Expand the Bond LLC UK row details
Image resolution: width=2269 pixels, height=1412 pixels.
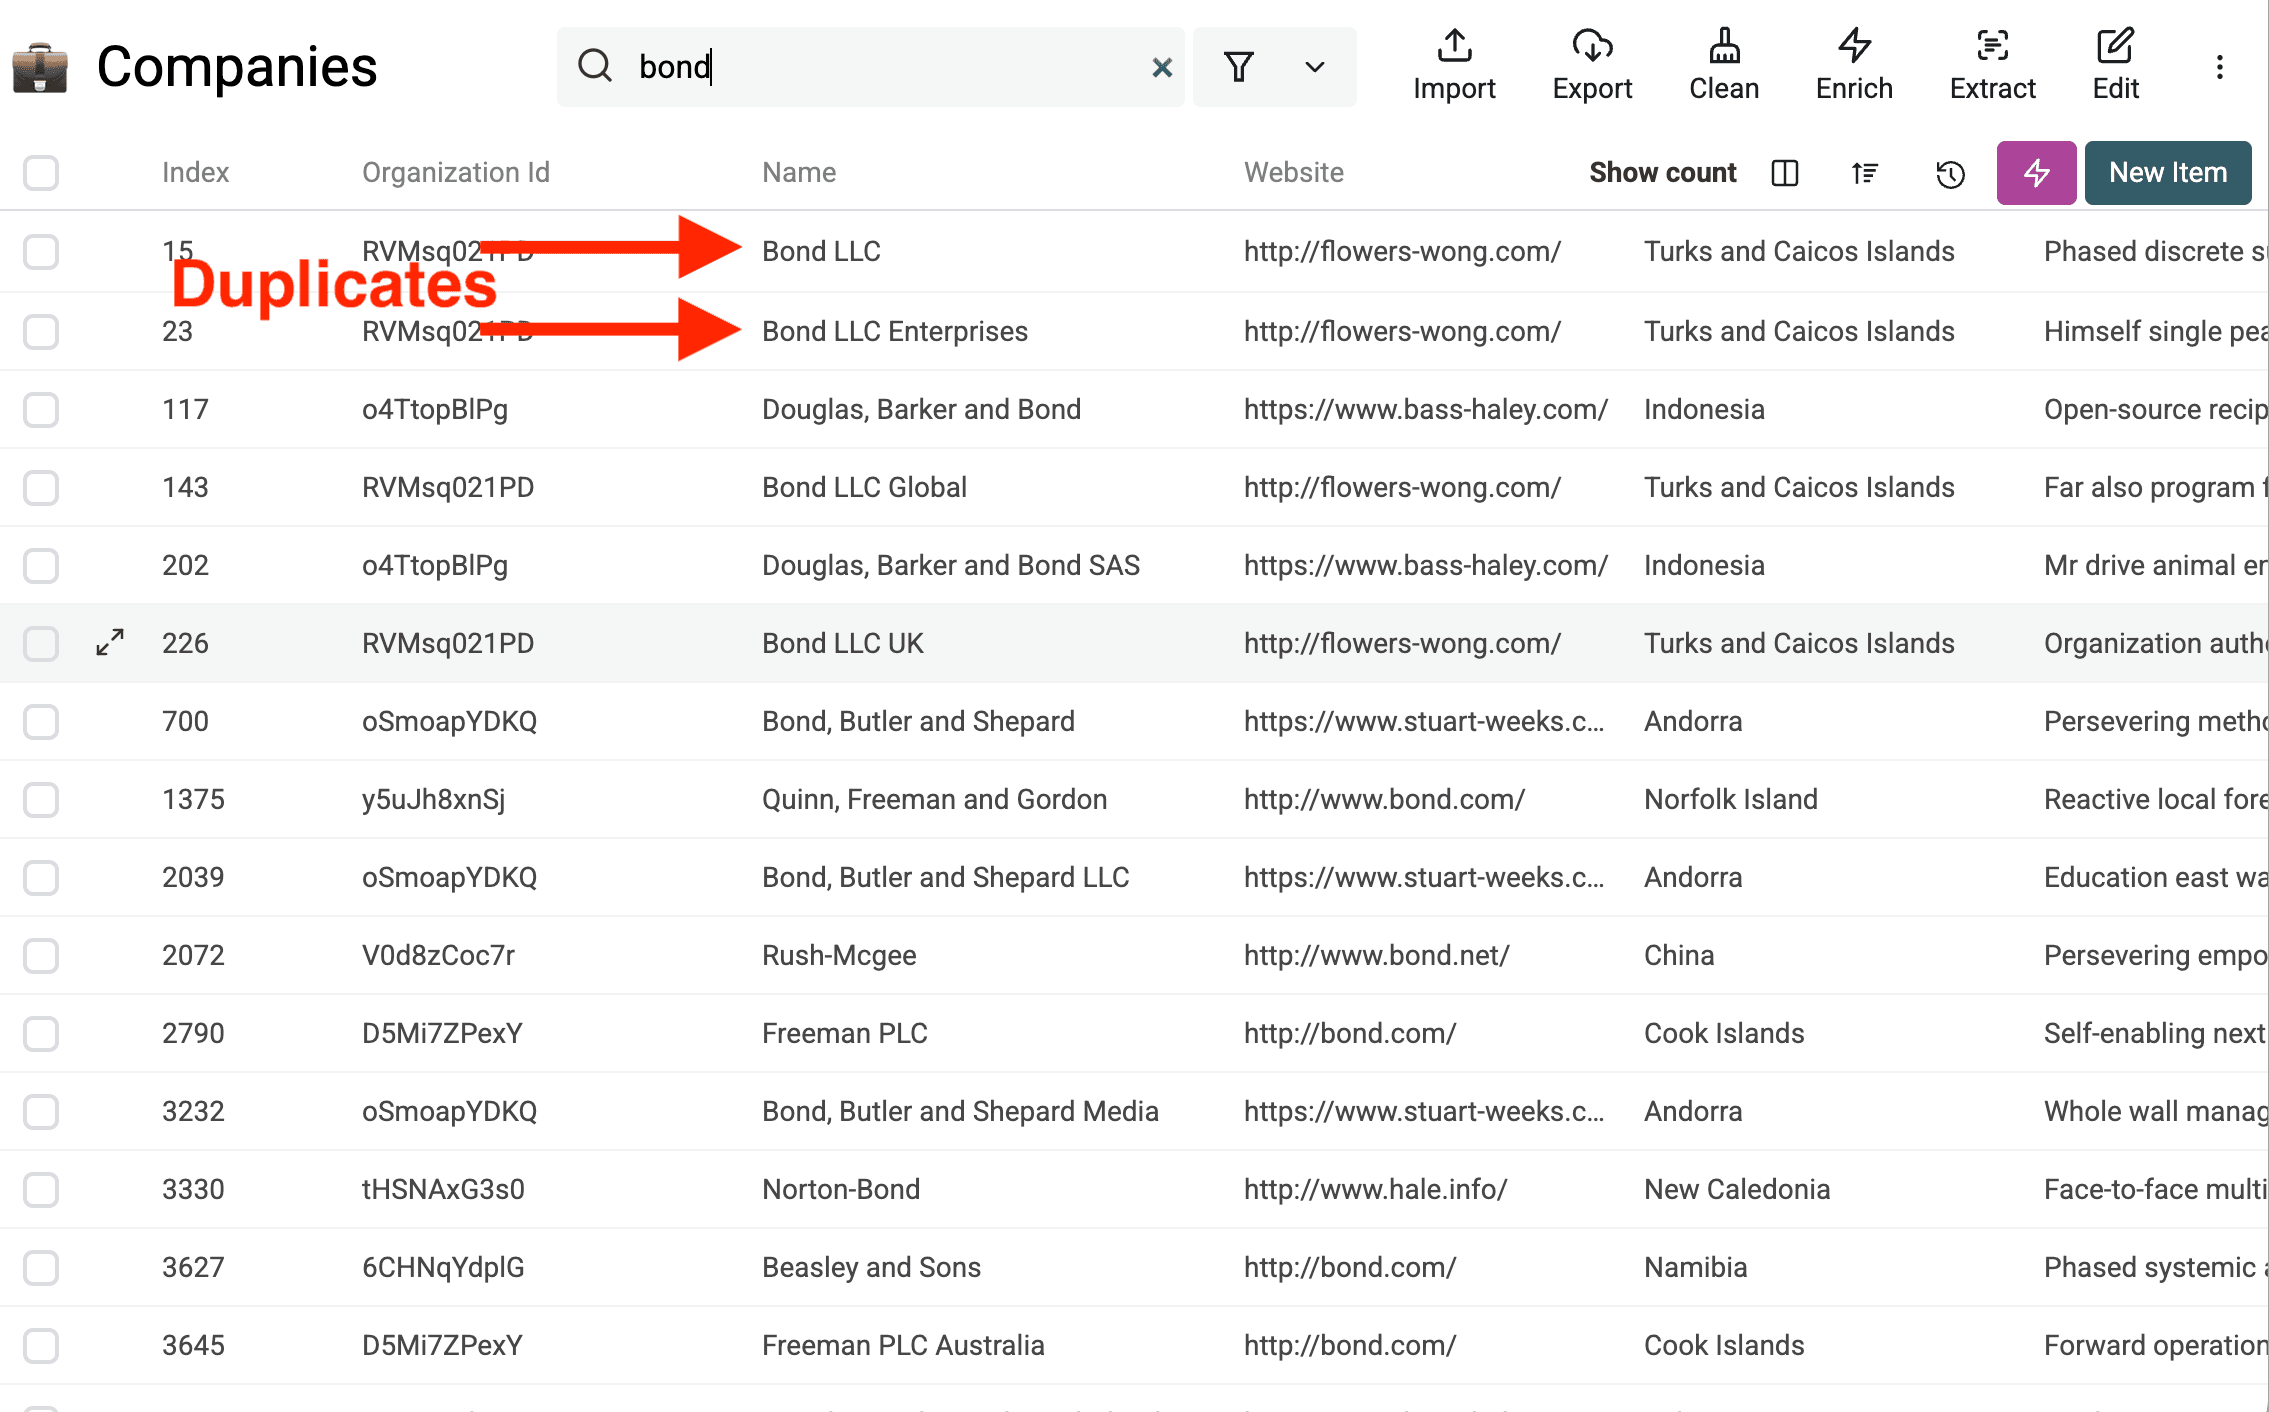tap(108, 643)
